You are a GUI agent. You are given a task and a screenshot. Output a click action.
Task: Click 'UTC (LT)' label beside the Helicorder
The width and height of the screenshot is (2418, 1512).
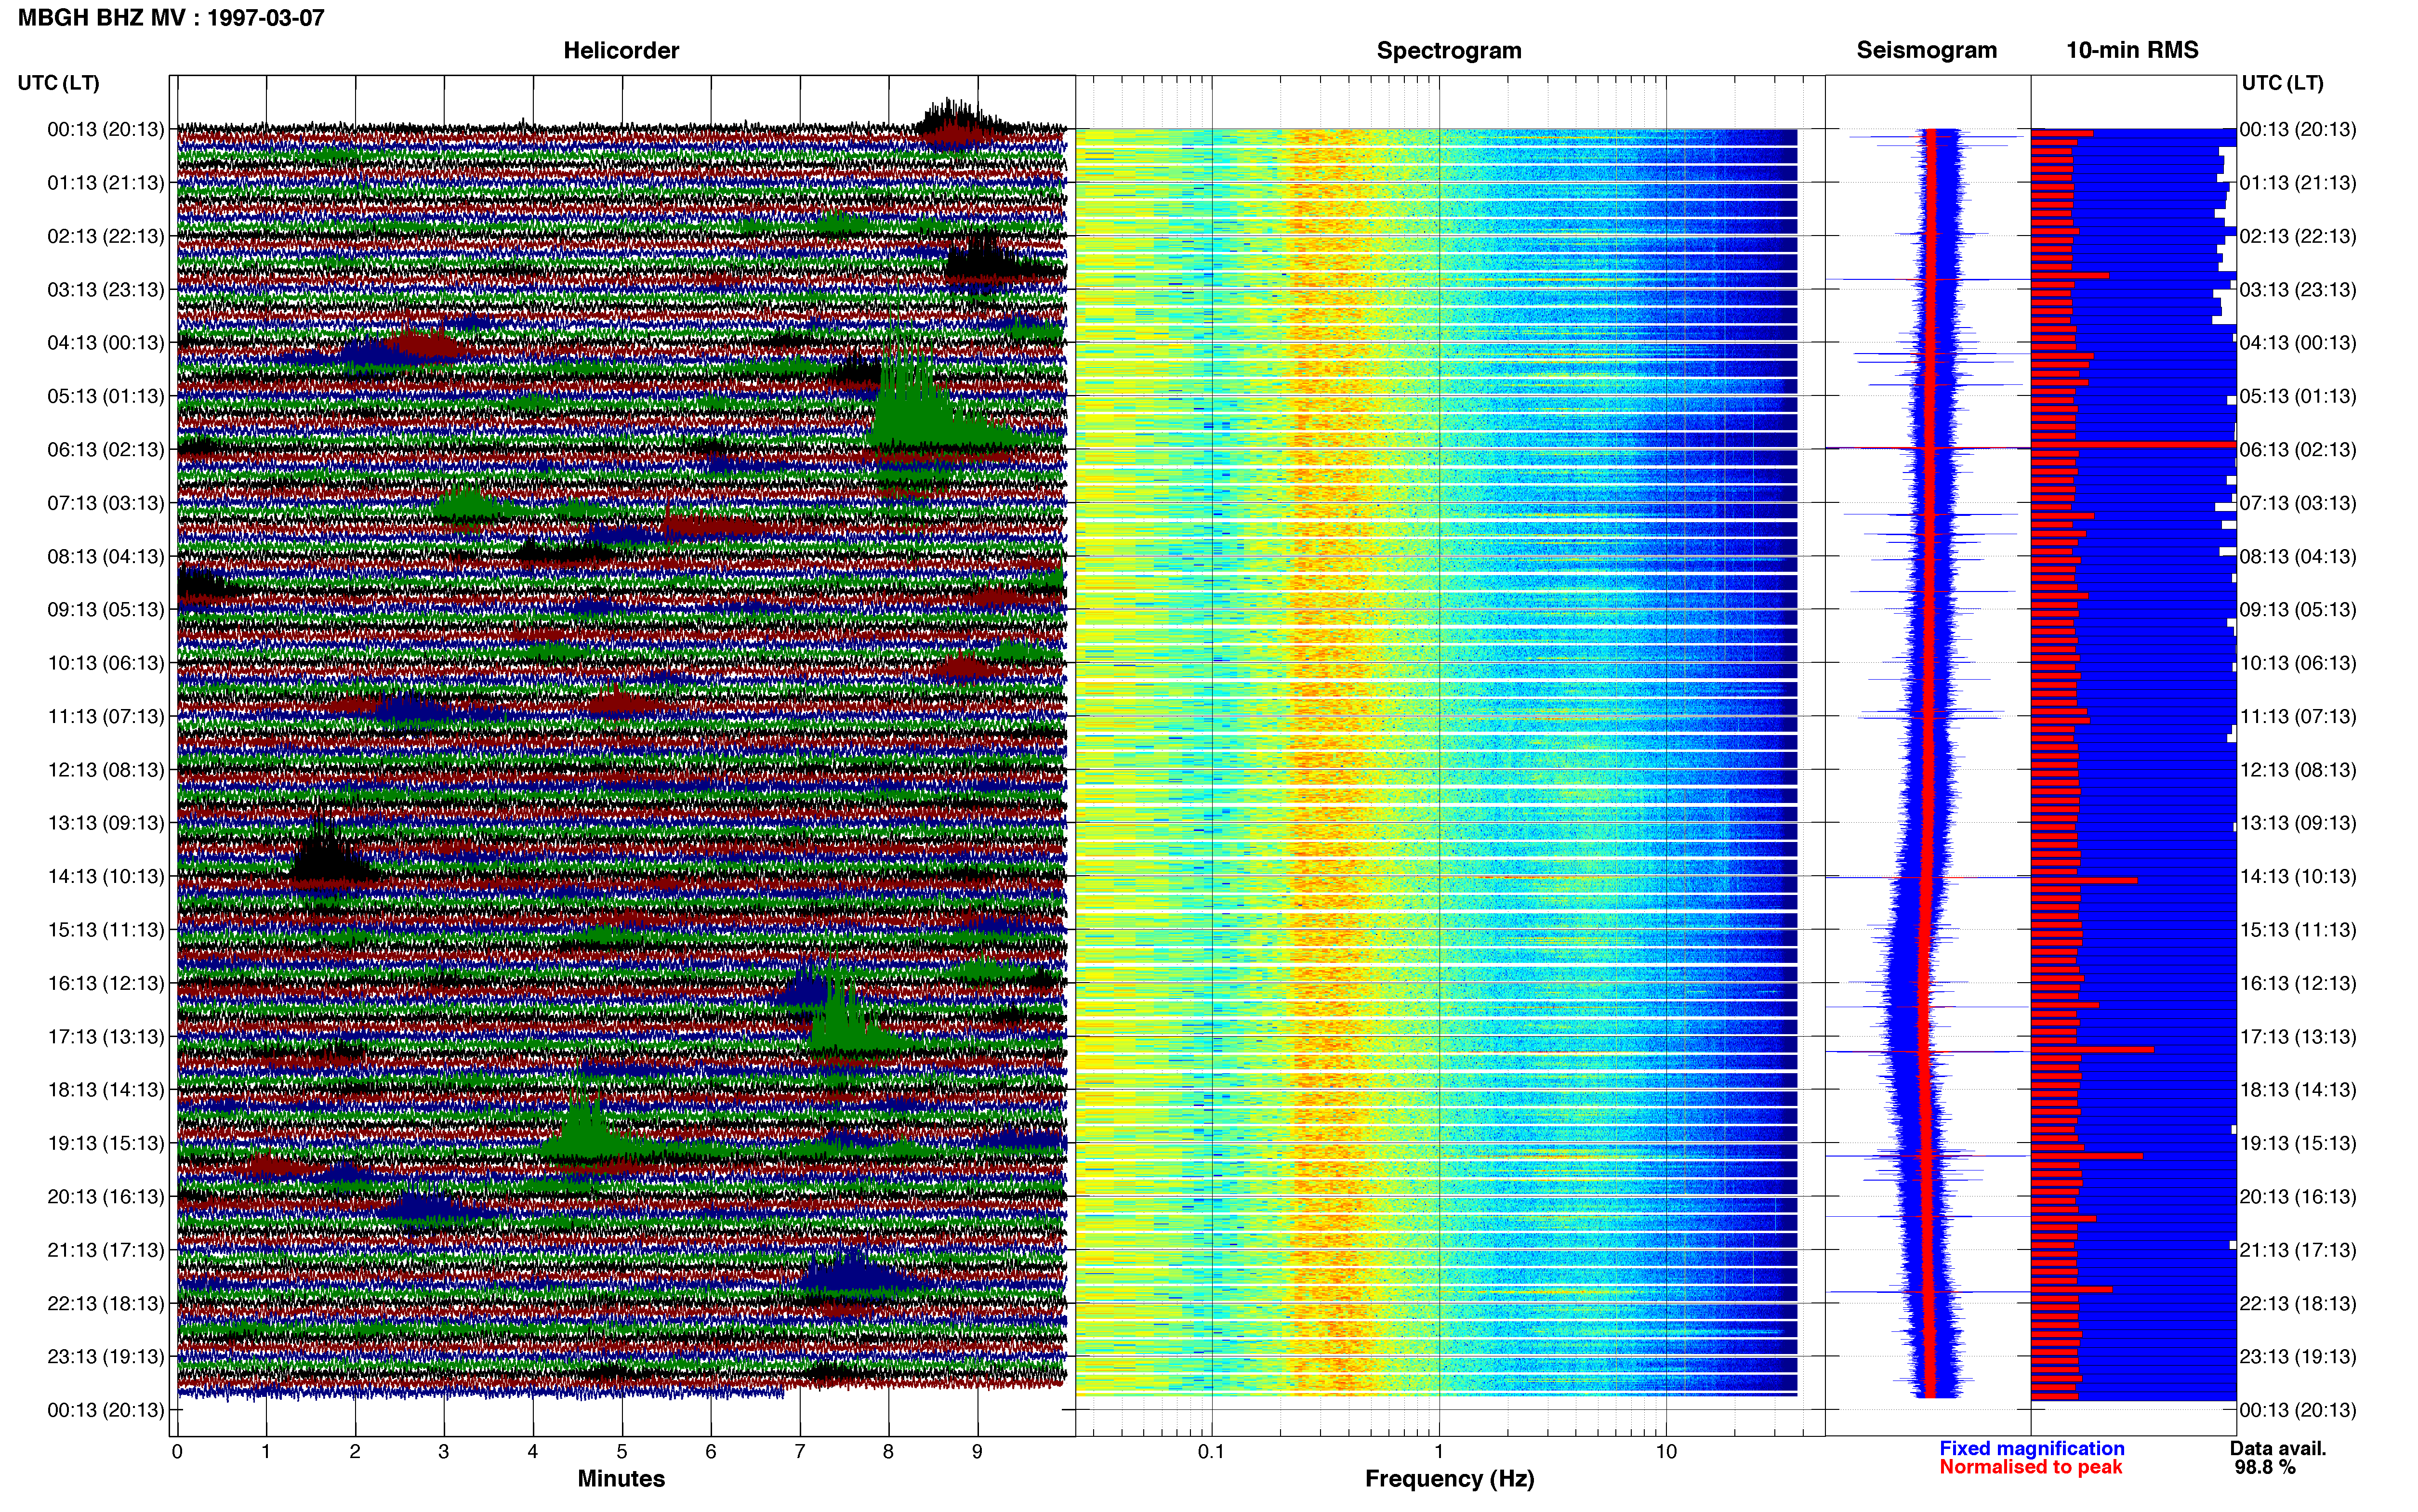[58, 83]
